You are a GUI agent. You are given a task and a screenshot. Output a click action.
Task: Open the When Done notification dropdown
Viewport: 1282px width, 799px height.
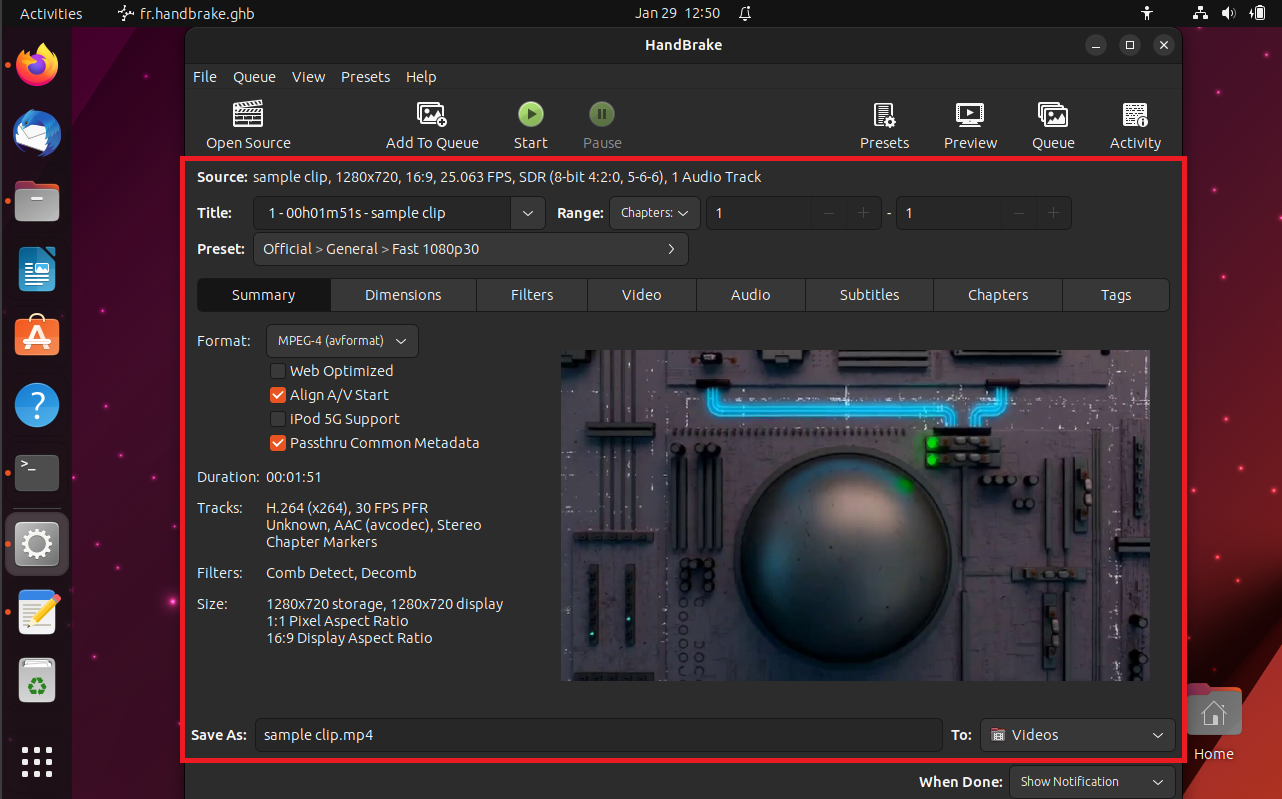(x=1091, y=782)
